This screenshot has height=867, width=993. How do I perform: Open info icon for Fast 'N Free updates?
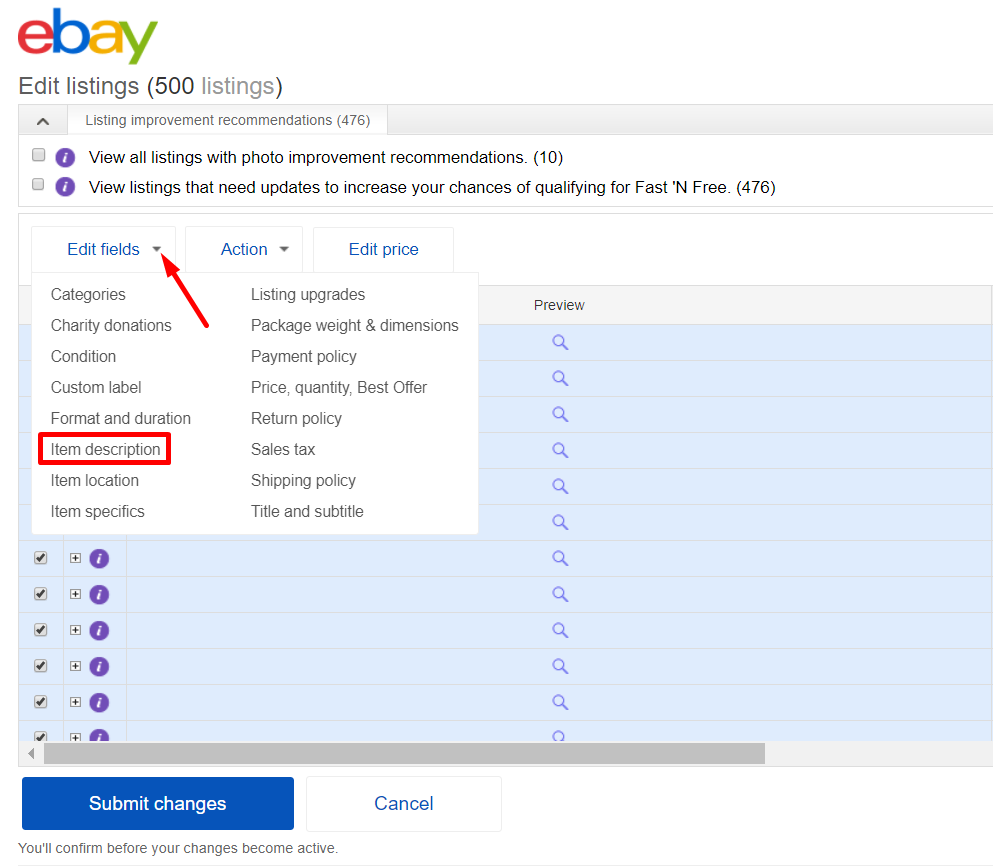coord(65,187)
